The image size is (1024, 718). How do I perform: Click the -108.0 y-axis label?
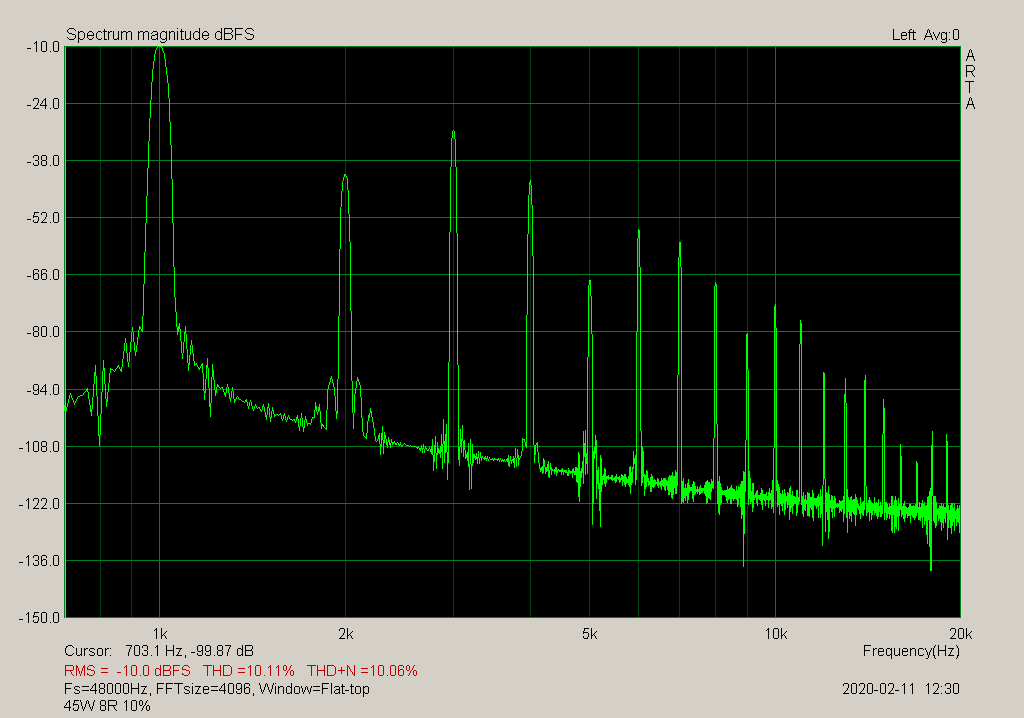(x=40, y=447)
